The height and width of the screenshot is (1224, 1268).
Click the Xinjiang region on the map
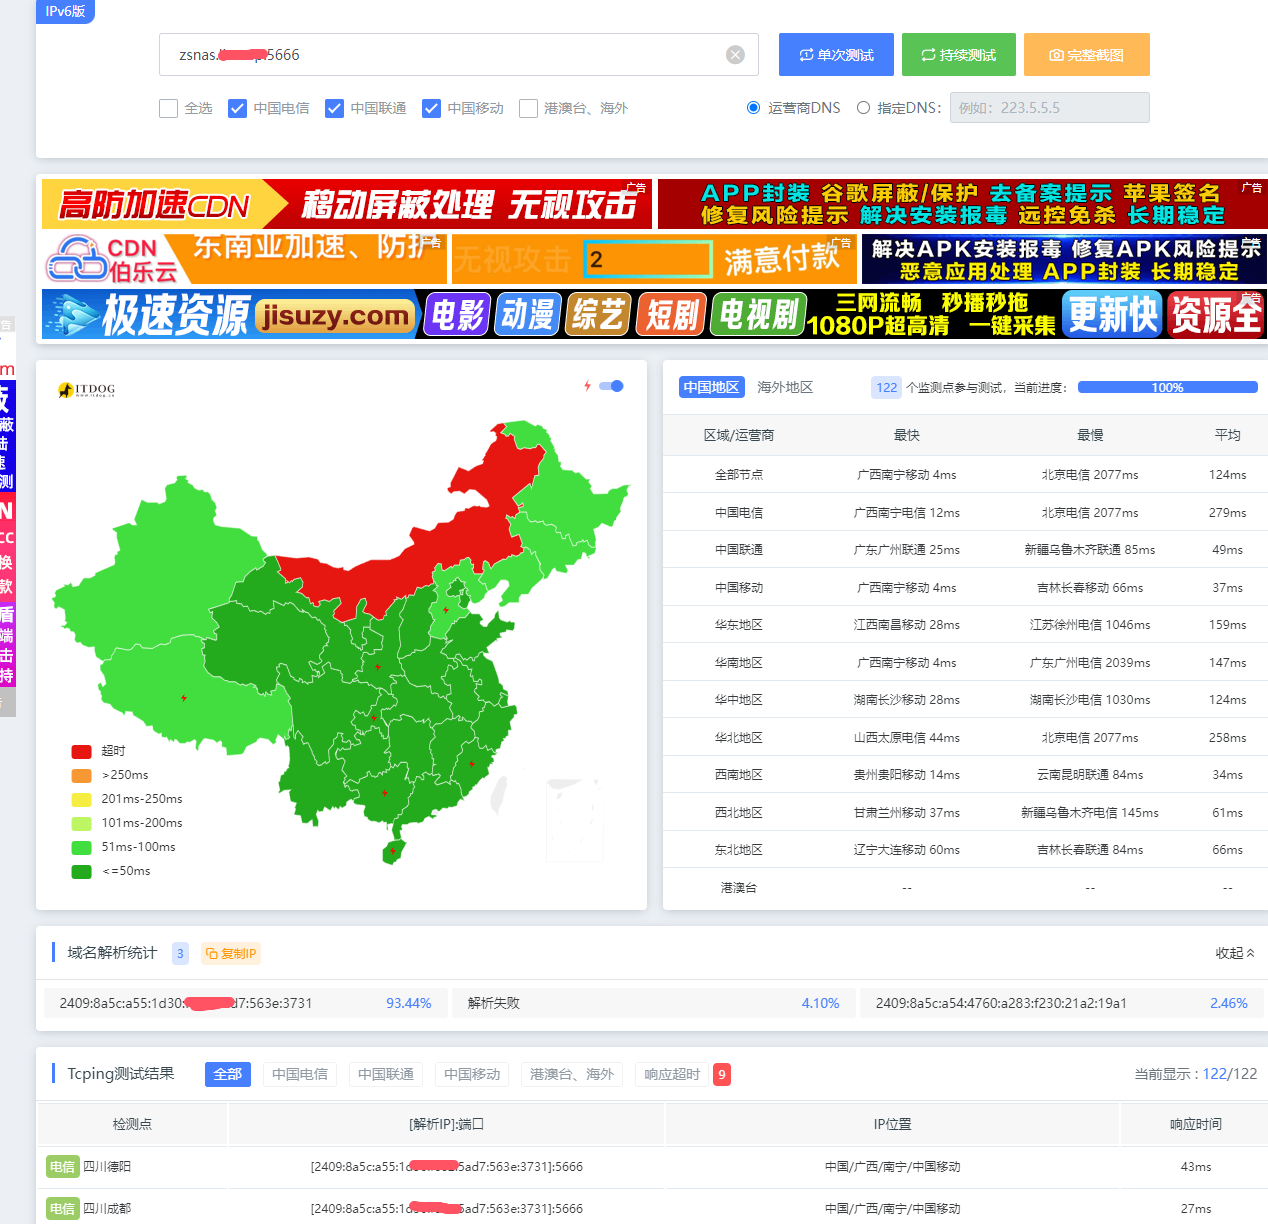coord(160,570)
